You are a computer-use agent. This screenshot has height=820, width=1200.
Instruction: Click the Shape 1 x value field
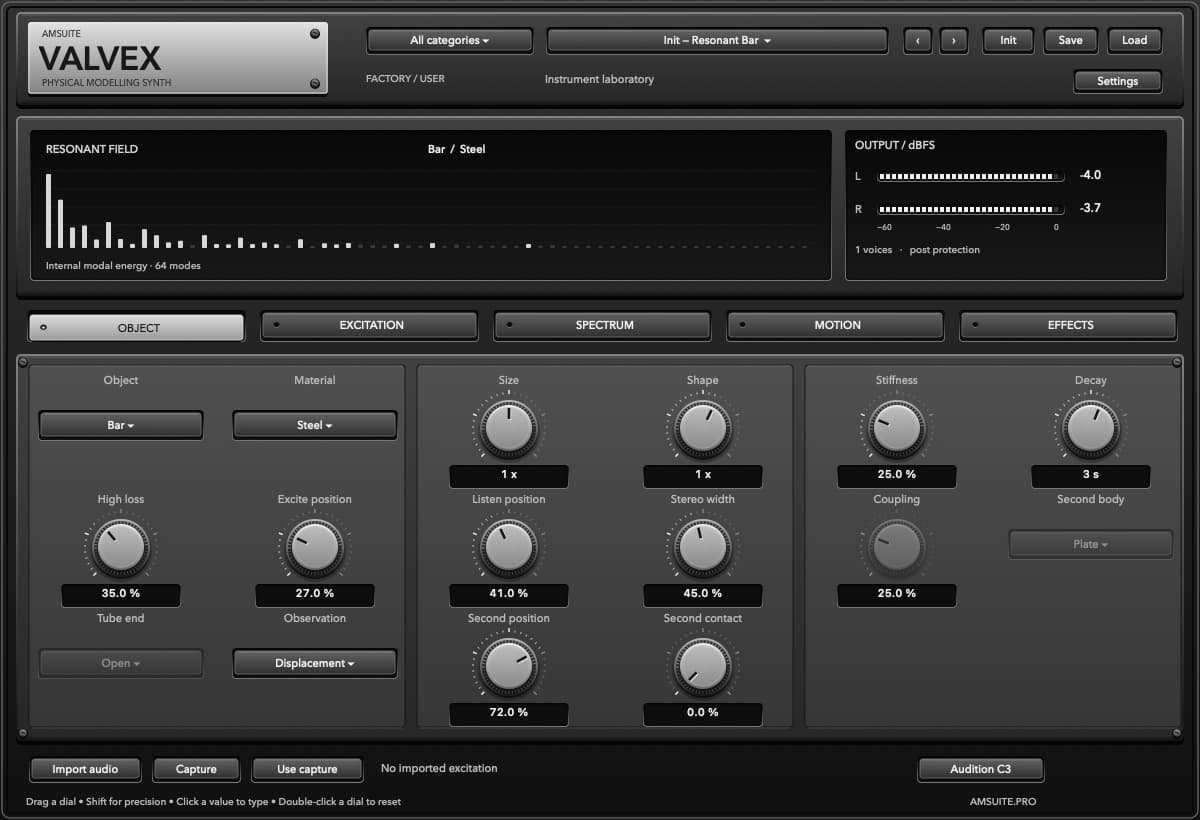[703, 475]
